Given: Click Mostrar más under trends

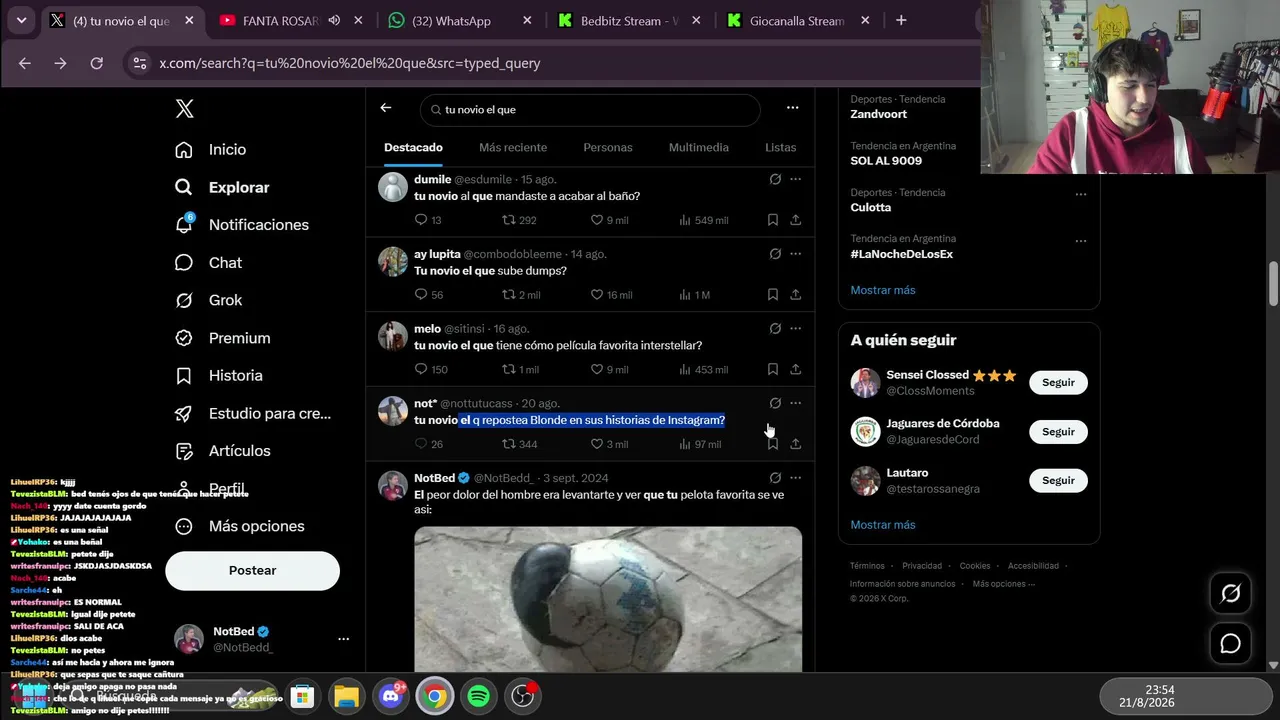Looking at the screenshot, I should pyautogui.click(x=883, y=290).
